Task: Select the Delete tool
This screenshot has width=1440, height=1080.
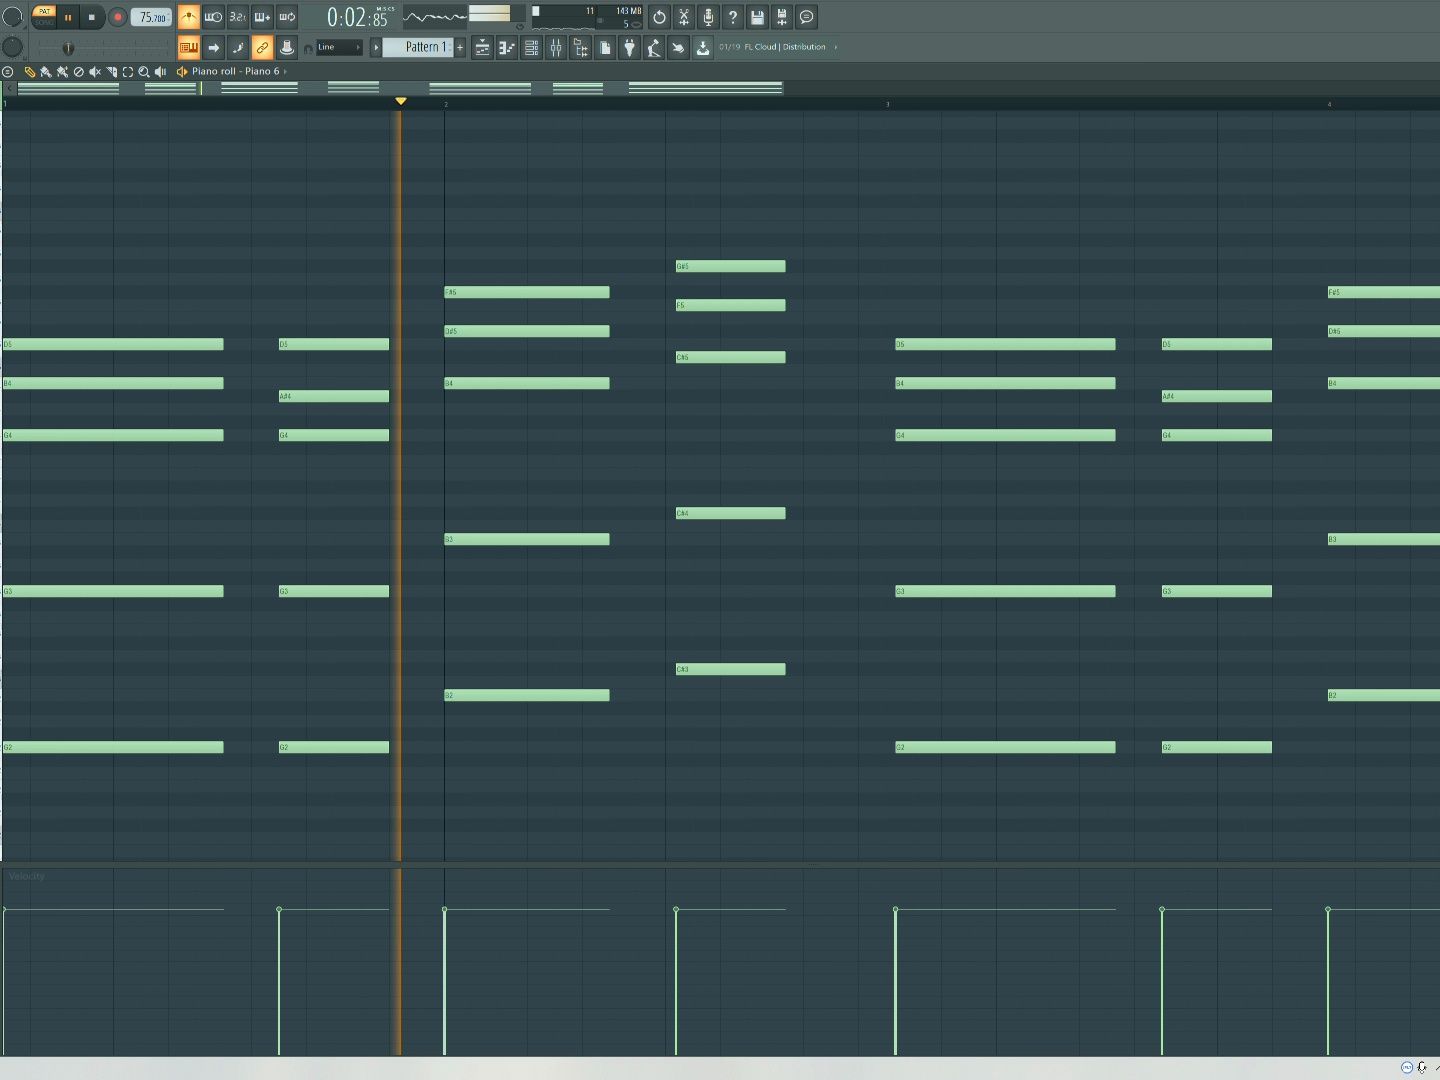Action: pyautogui.click(x=79, y=72)
